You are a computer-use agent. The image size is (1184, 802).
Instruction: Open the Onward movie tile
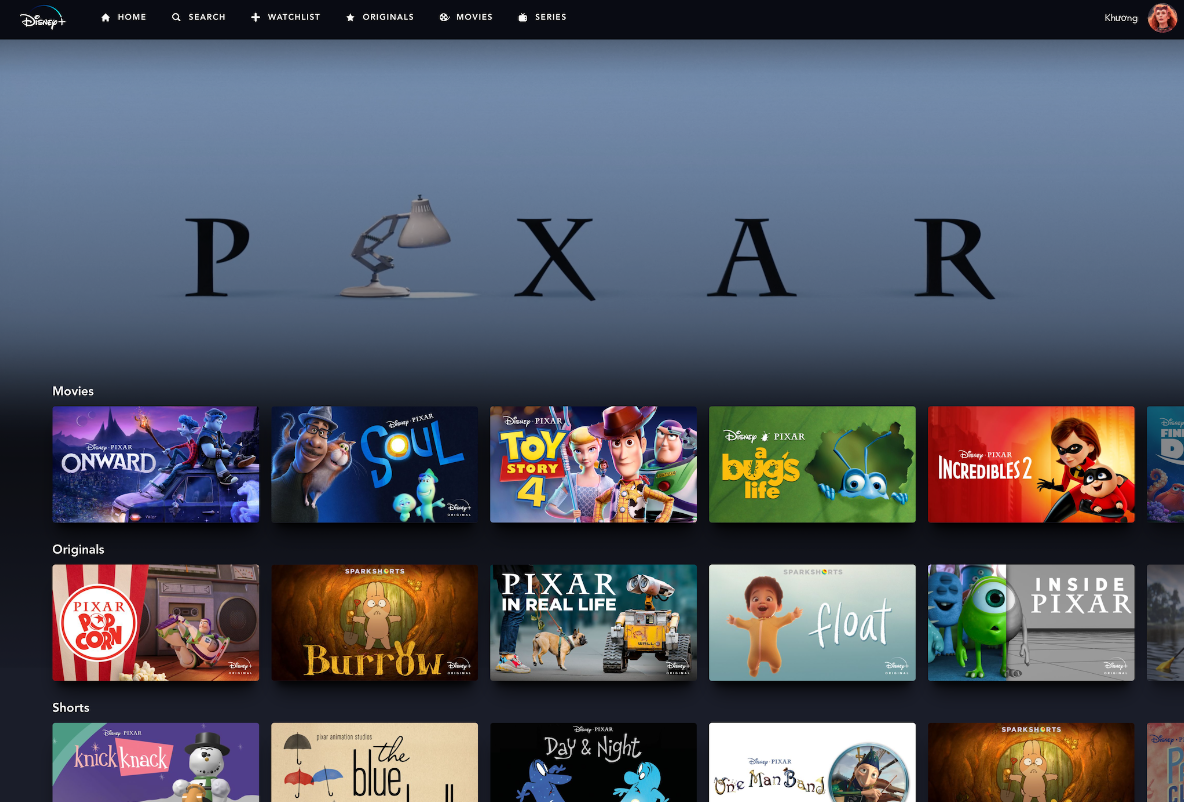[156, 464]
